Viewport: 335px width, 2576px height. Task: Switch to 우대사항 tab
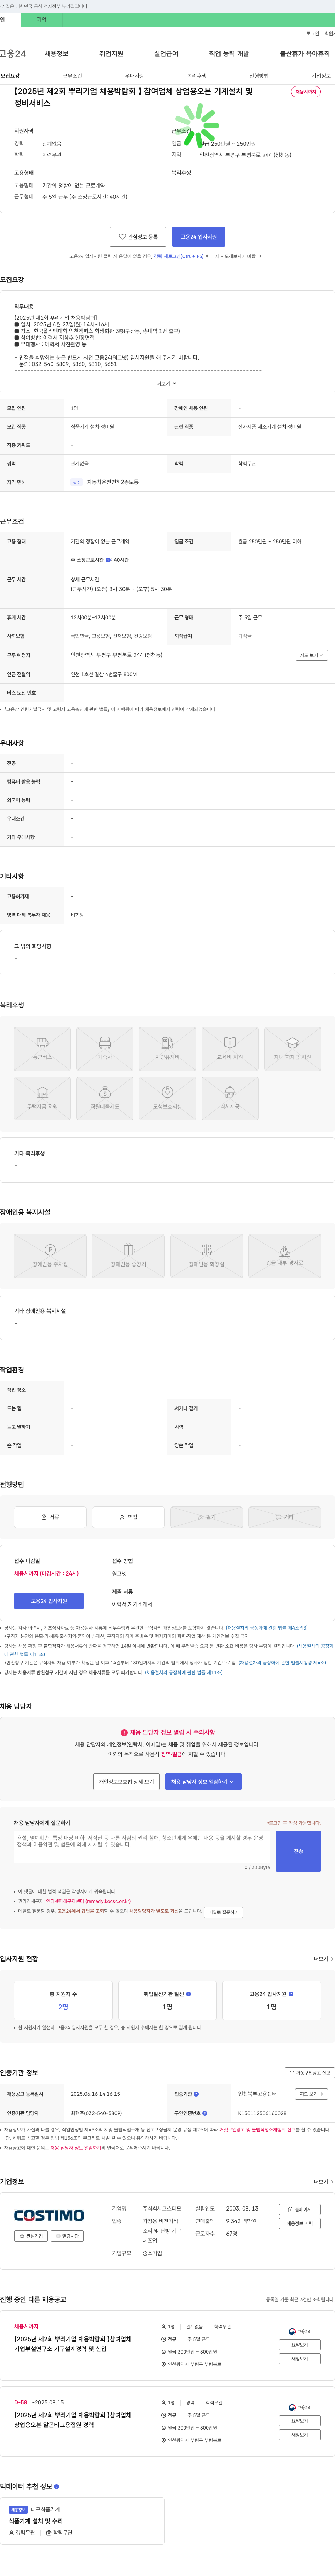pos(134,76)
